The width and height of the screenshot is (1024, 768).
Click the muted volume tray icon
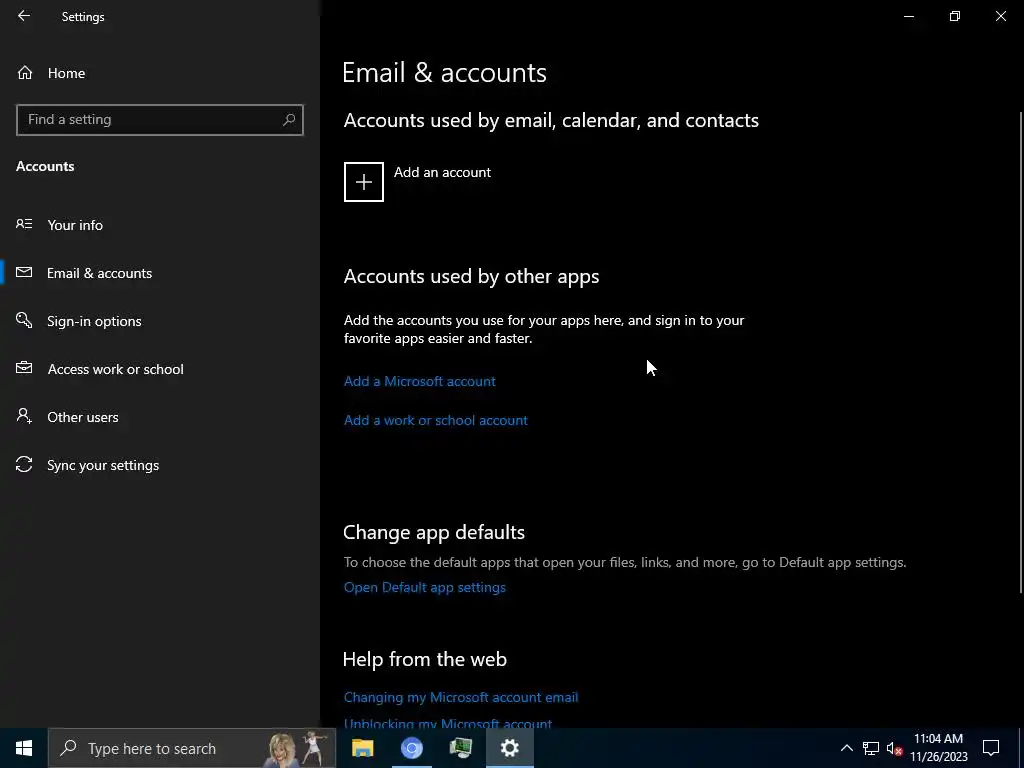tap(894, 748)
